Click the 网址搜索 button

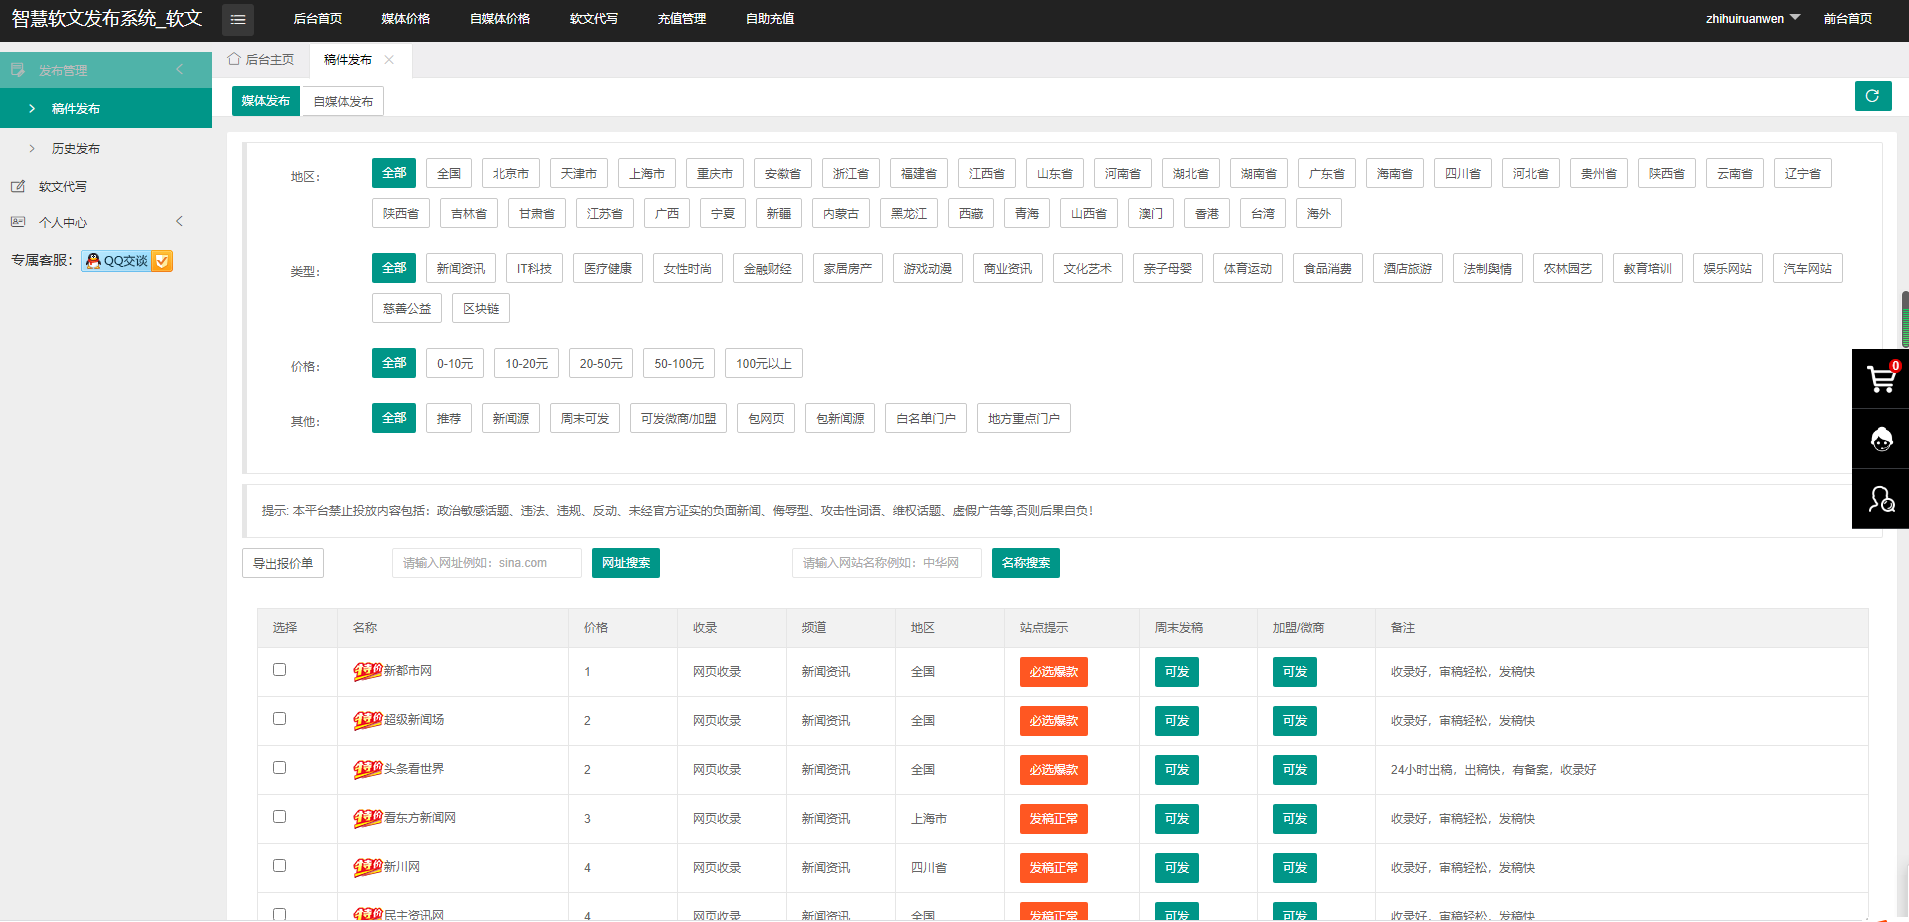[626, 563]
